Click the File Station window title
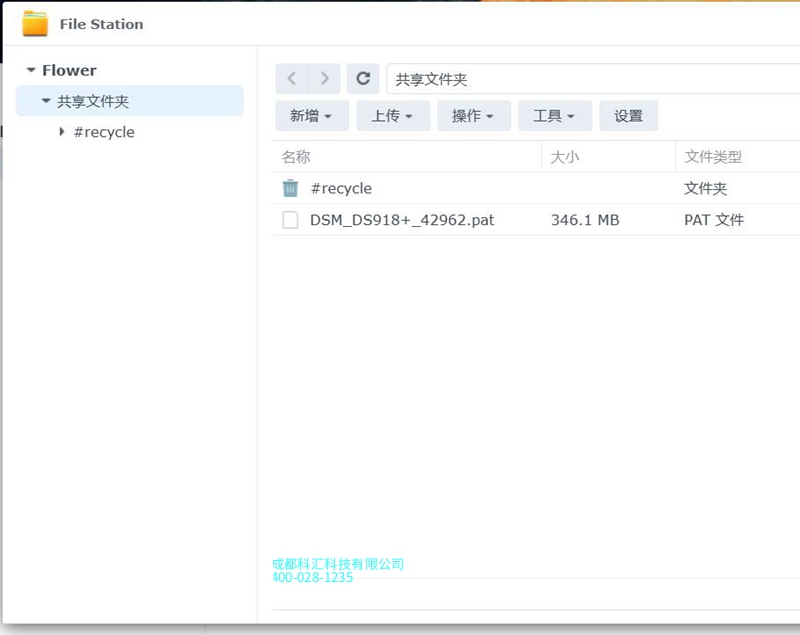 pyautogui.click(x=101, y=24)
